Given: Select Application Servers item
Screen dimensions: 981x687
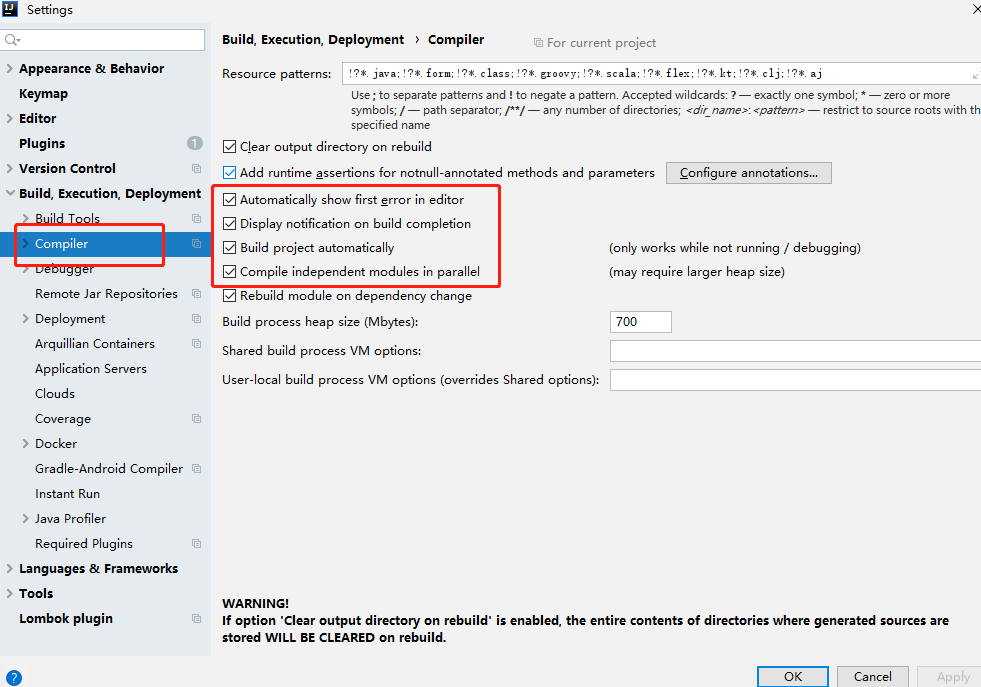Looking at the screenshot, I should coord(91,369).
